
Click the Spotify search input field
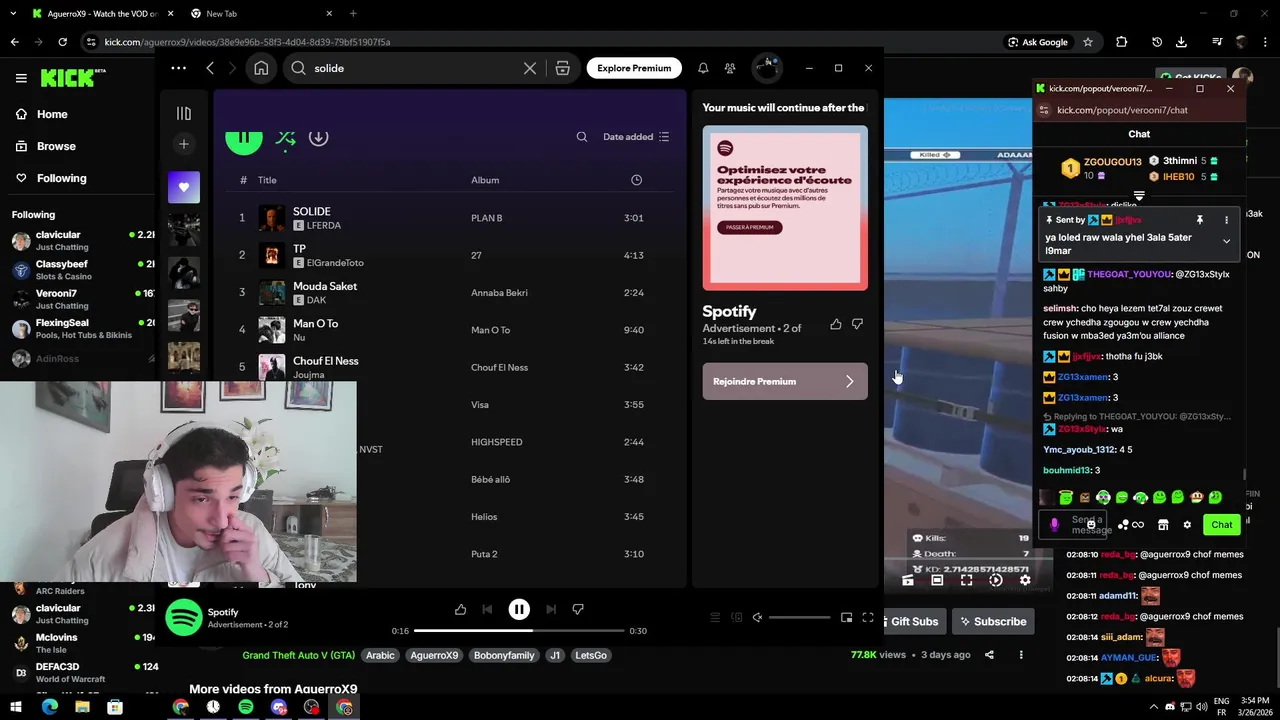[x=413, y=68]
